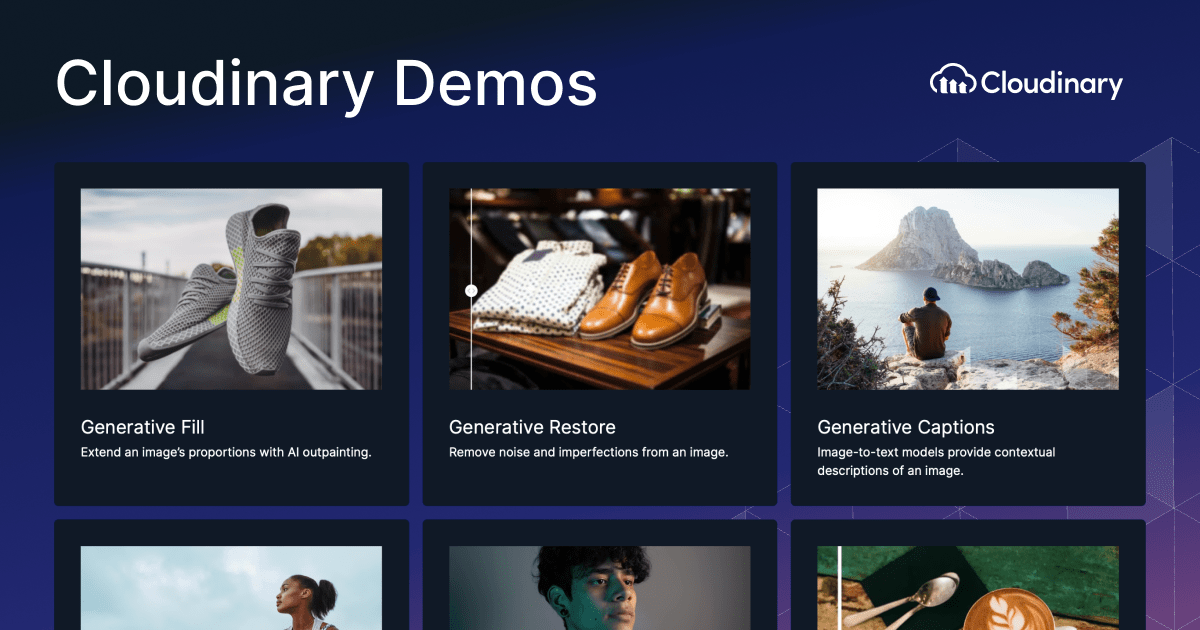Click the portrait image in the bottom-middle card
Image resolution: width=1200 pixels, height=630 pixels.
pos(599,590)
